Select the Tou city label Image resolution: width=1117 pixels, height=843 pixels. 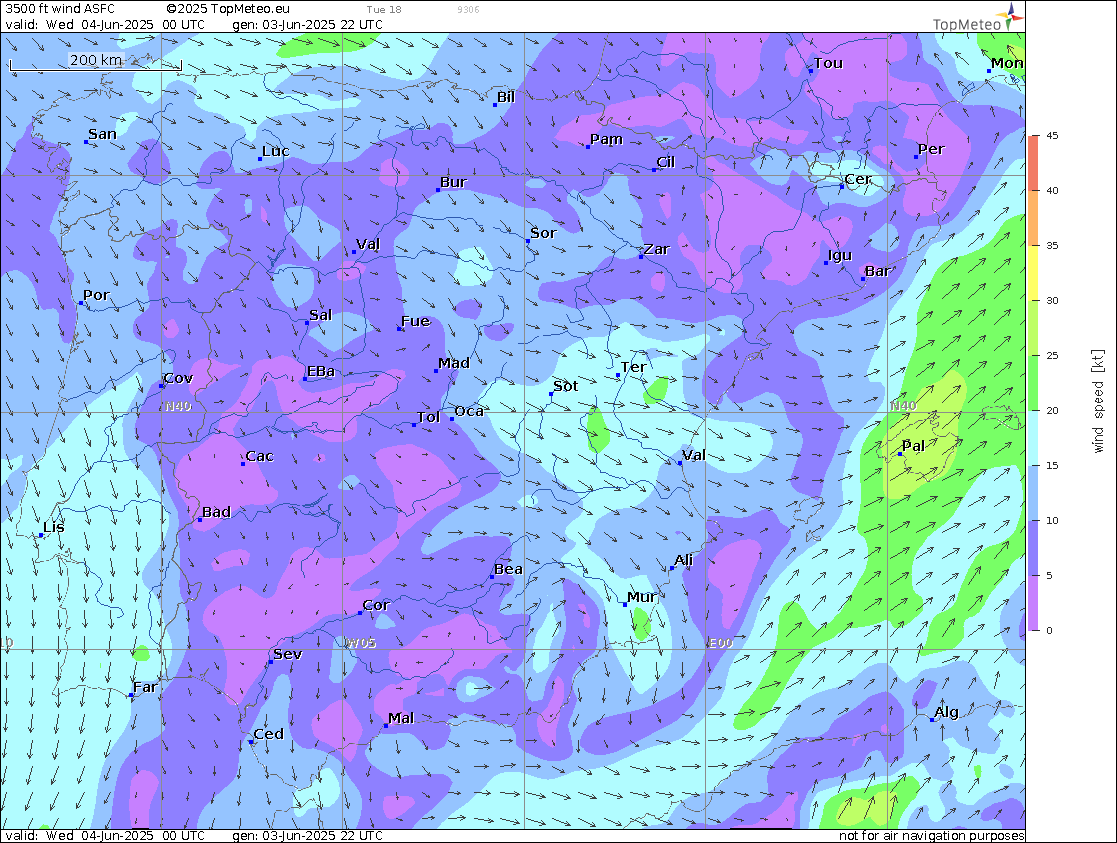click(x=828, y=63)
